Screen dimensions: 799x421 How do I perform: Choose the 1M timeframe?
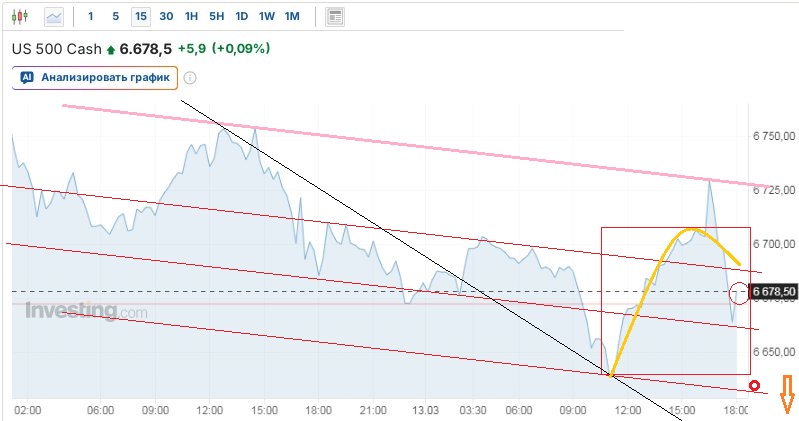(x=292, y=16)
